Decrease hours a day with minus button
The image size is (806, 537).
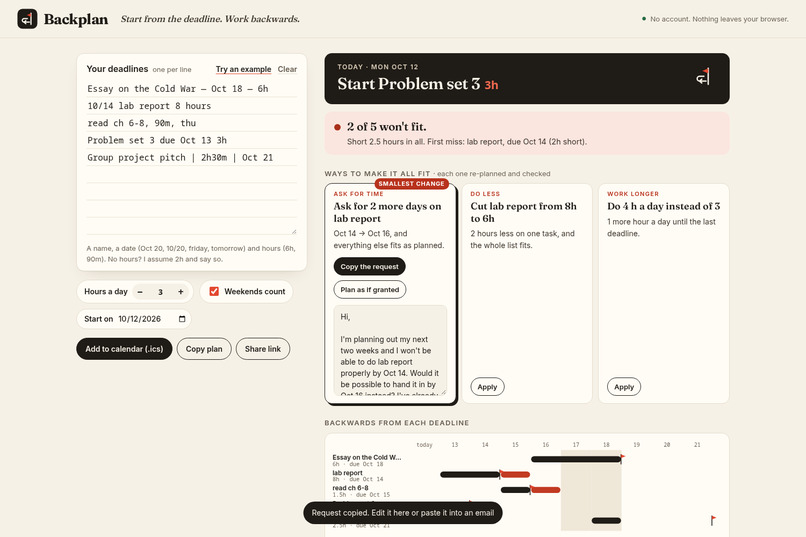tap(140, 292)
